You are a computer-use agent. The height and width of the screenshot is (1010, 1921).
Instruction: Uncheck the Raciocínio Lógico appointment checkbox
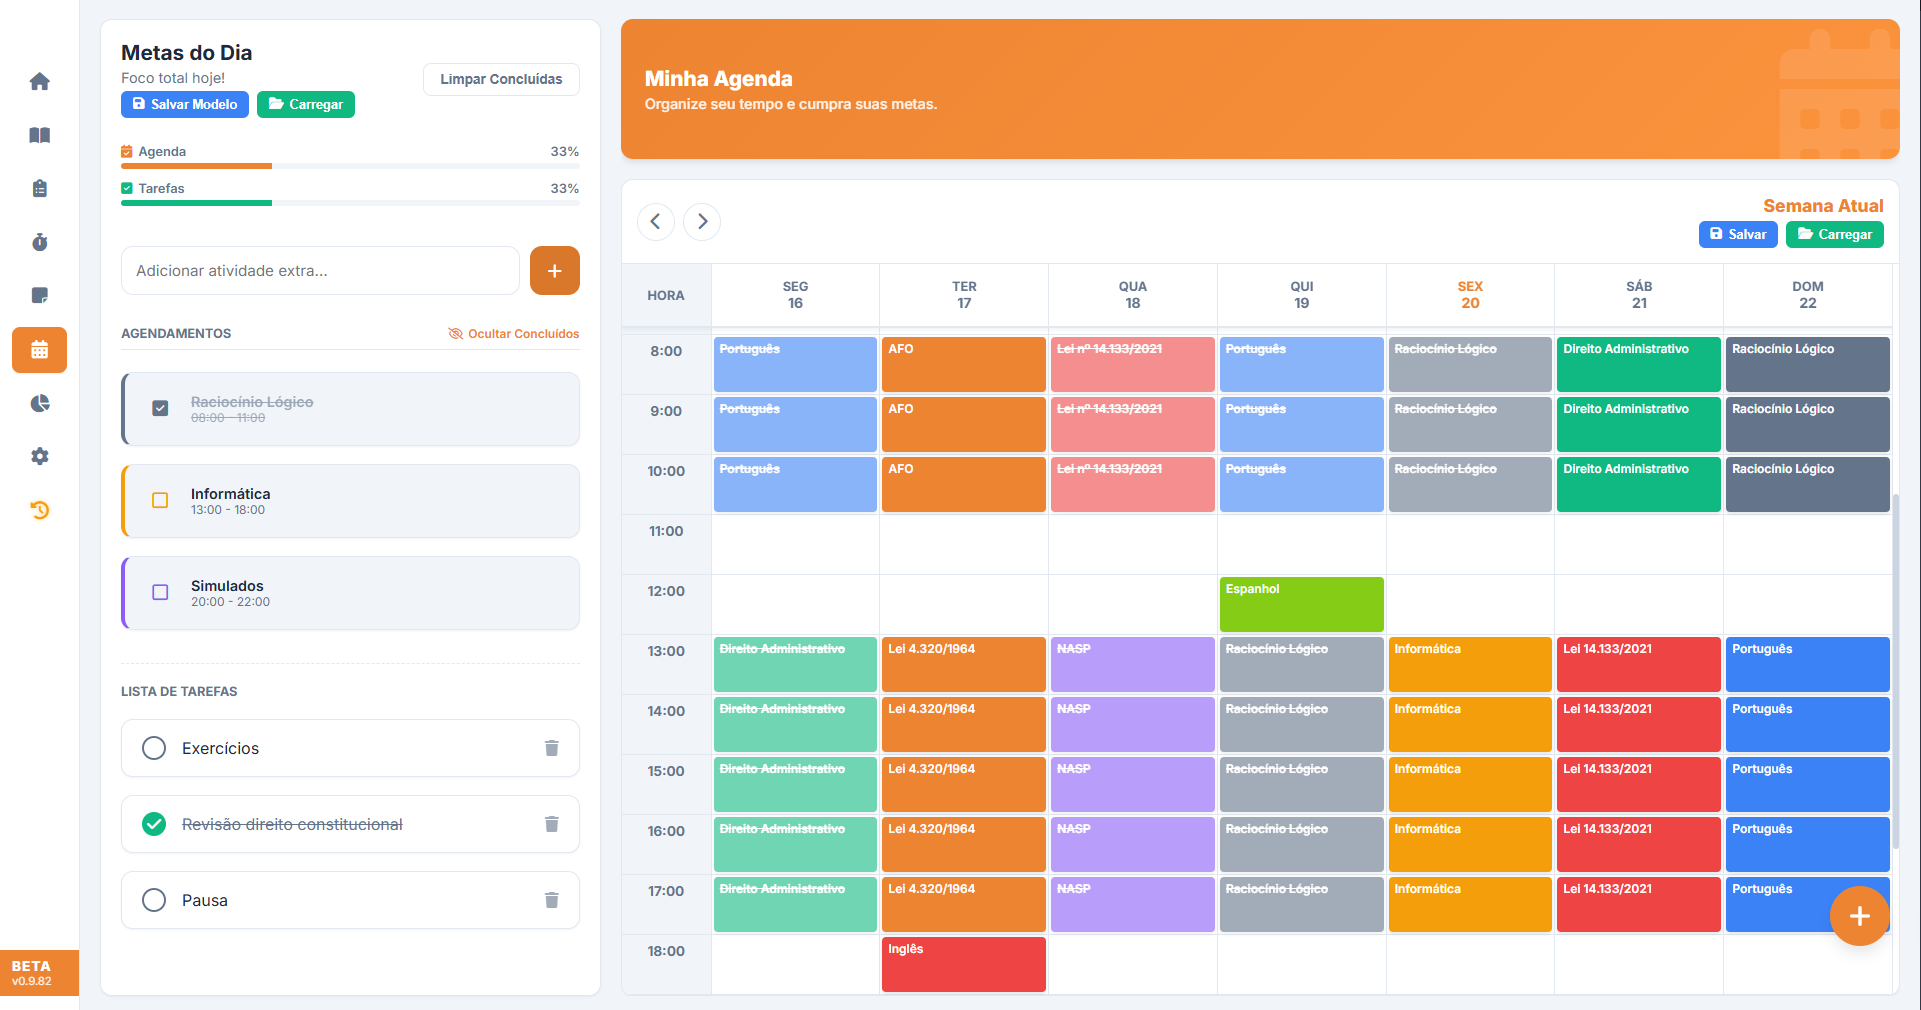point(160,408)
